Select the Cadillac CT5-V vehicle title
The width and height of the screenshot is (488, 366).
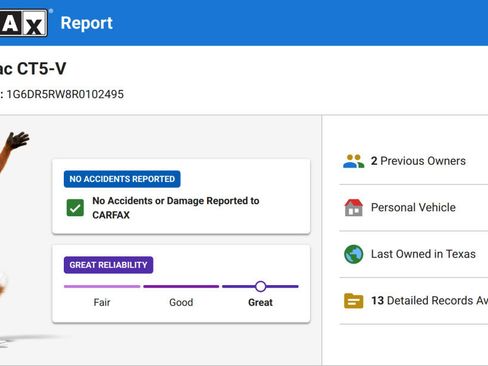pyautogui.click(x=33, y=69)
